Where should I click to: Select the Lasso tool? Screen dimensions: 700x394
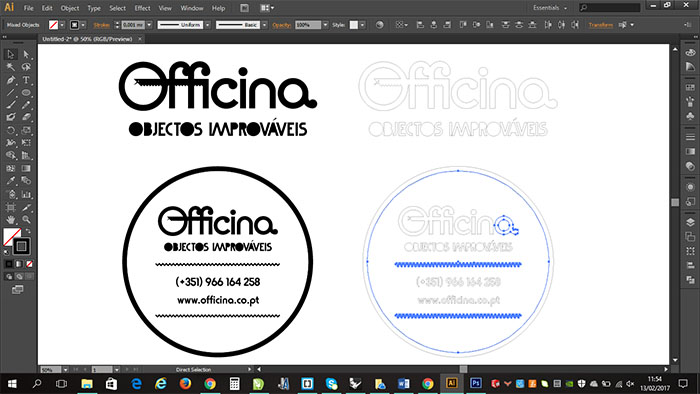pyautogui.click(x=26, y=67)
